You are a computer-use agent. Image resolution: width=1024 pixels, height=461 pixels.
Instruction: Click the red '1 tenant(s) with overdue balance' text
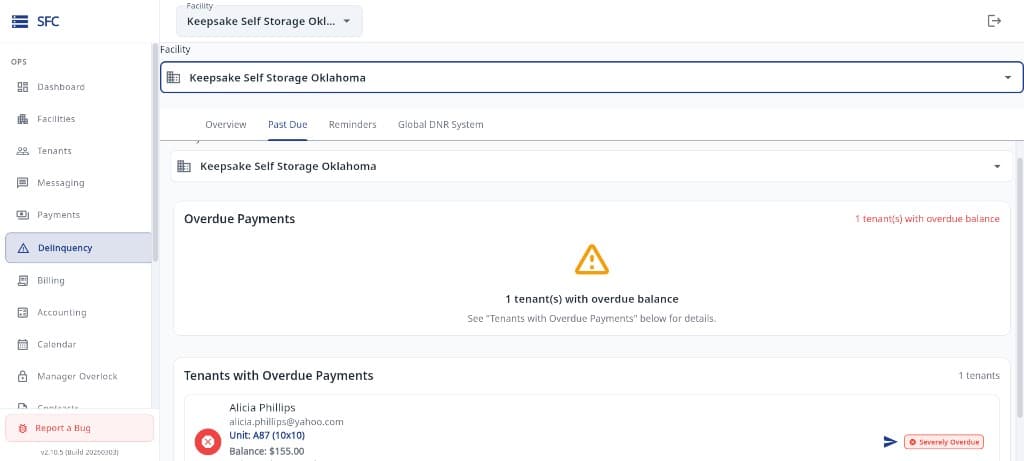click(x=927, y=219)
